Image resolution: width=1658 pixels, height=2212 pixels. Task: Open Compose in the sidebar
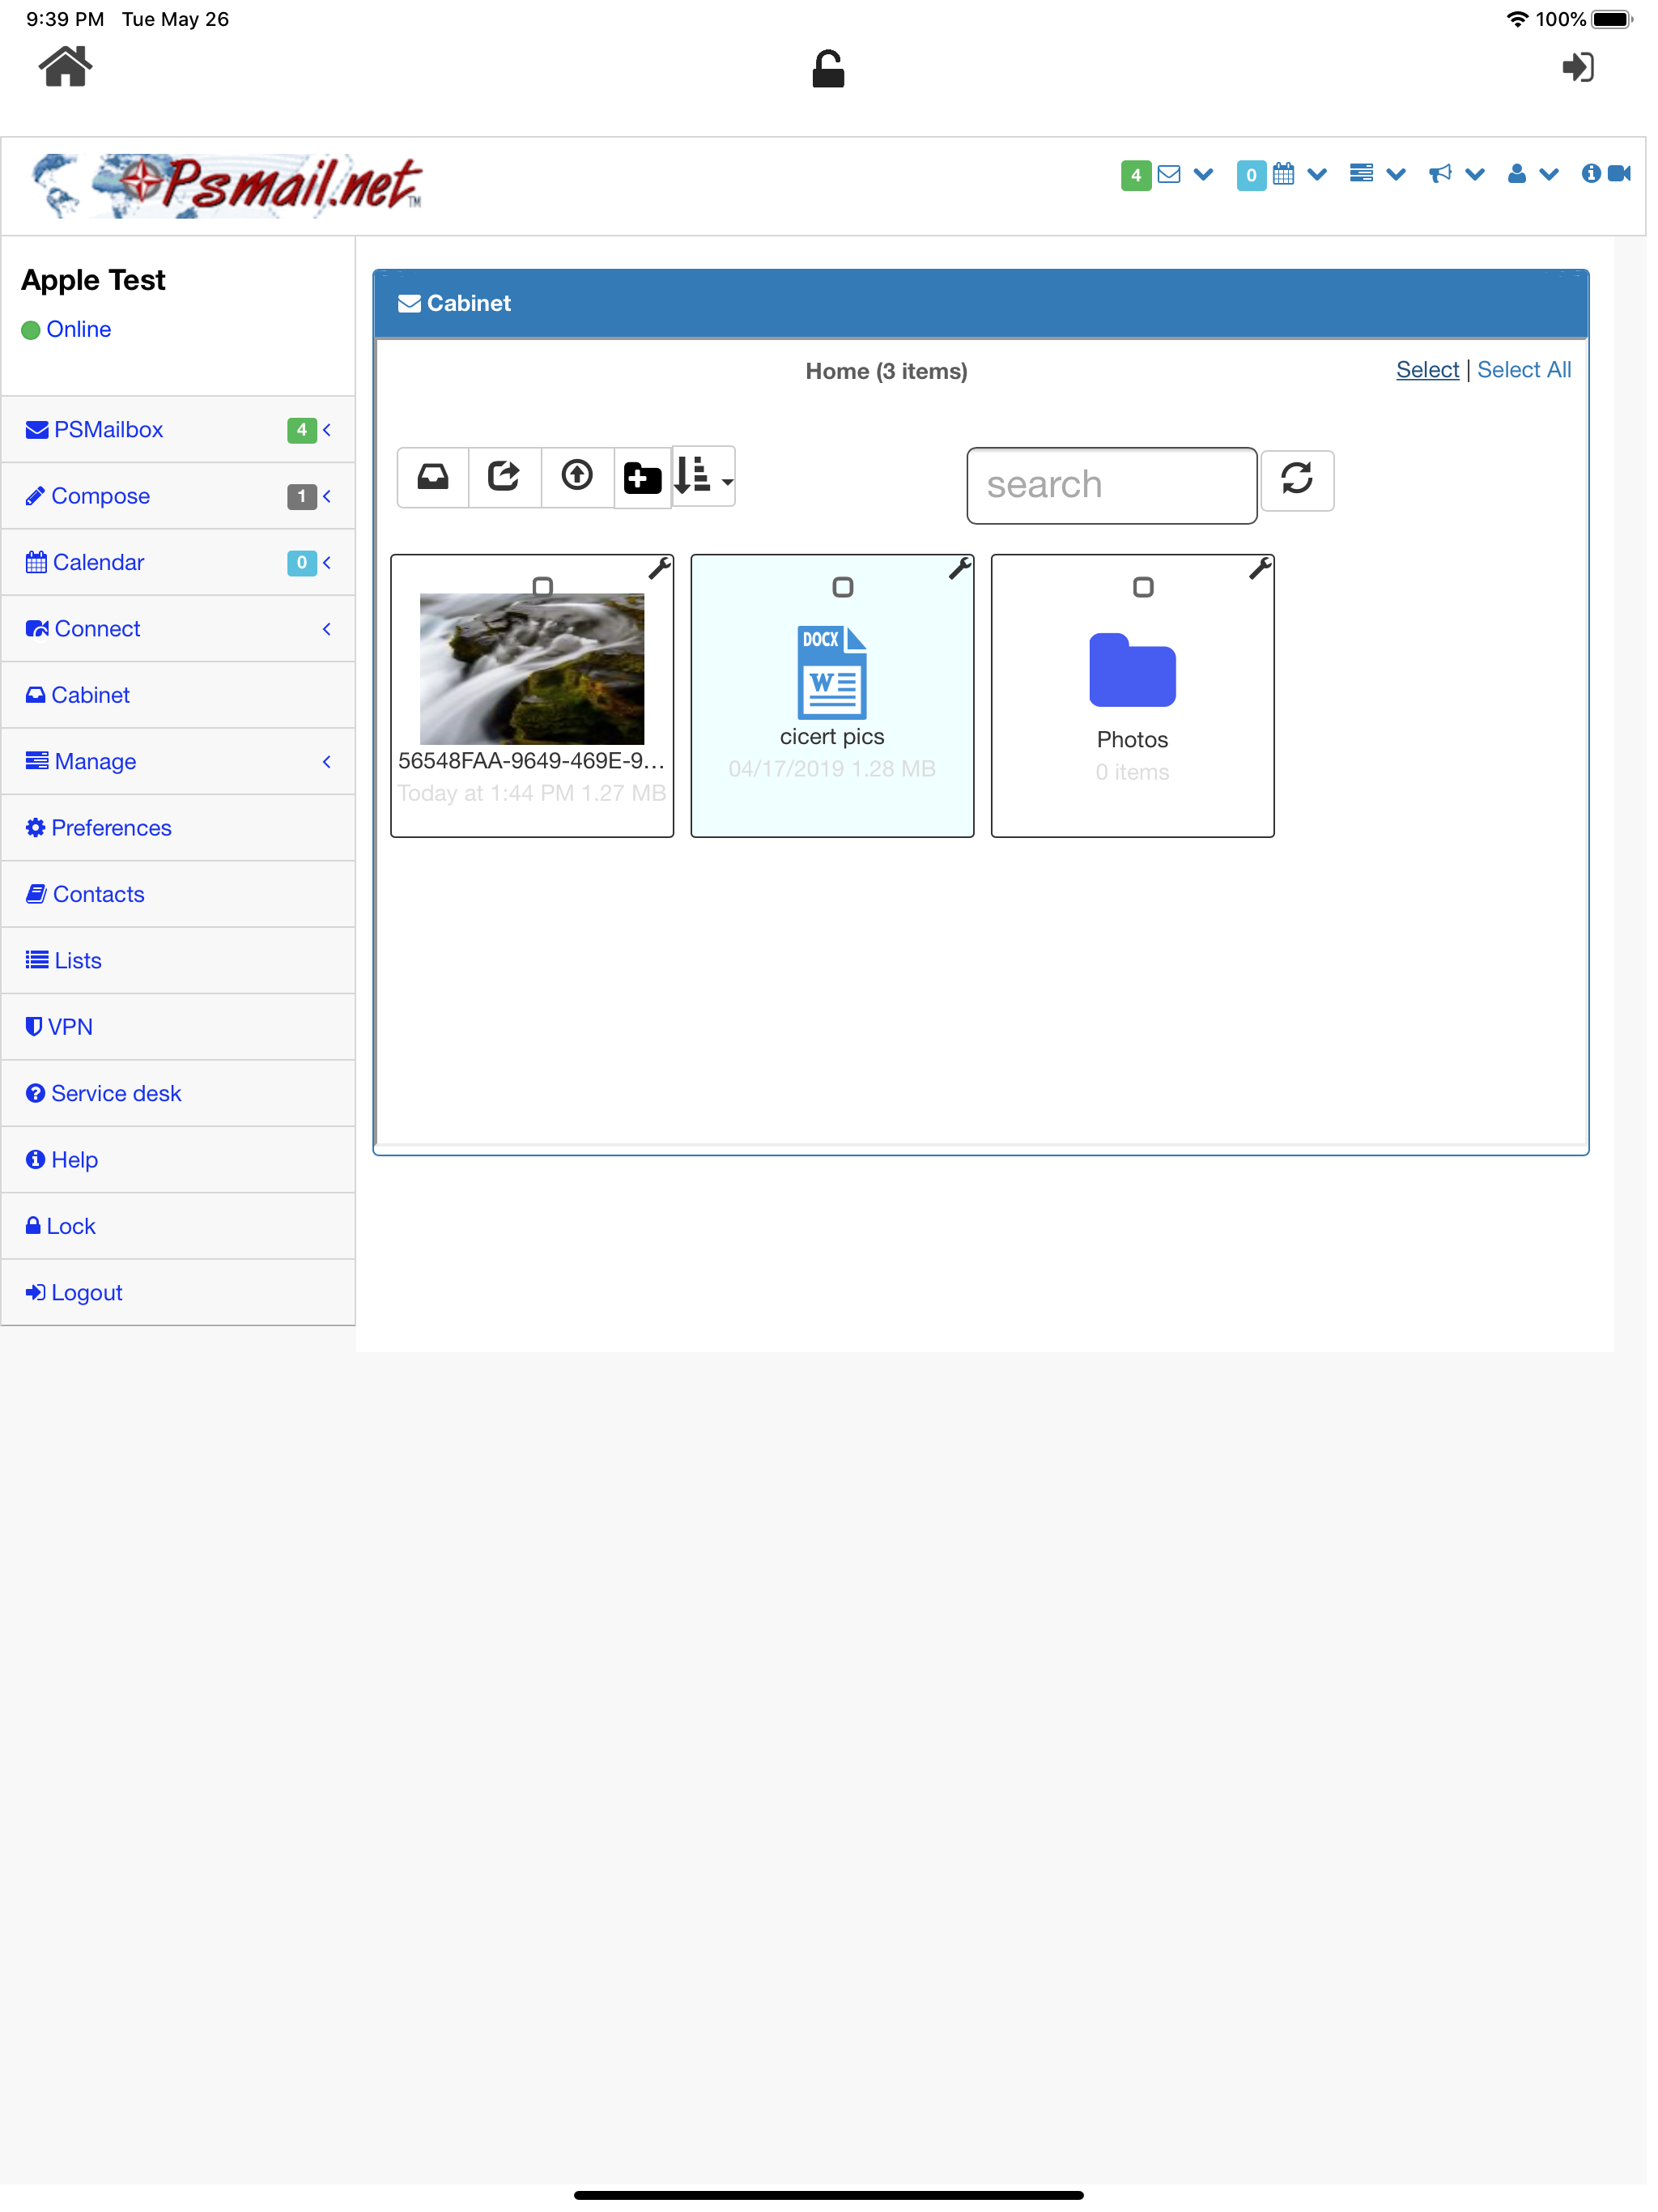pyautogui.click(x=178, y=496)
